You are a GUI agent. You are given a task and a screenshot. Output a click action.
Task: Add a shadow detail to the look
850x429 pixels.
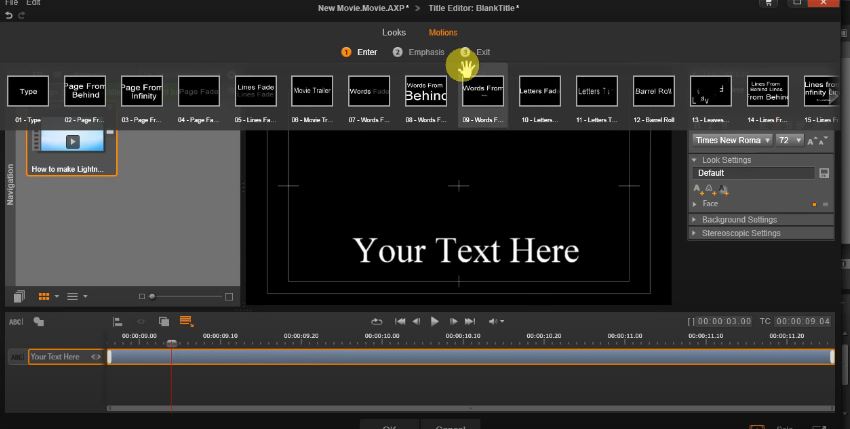pyautogui.click(x=723, y=189)
